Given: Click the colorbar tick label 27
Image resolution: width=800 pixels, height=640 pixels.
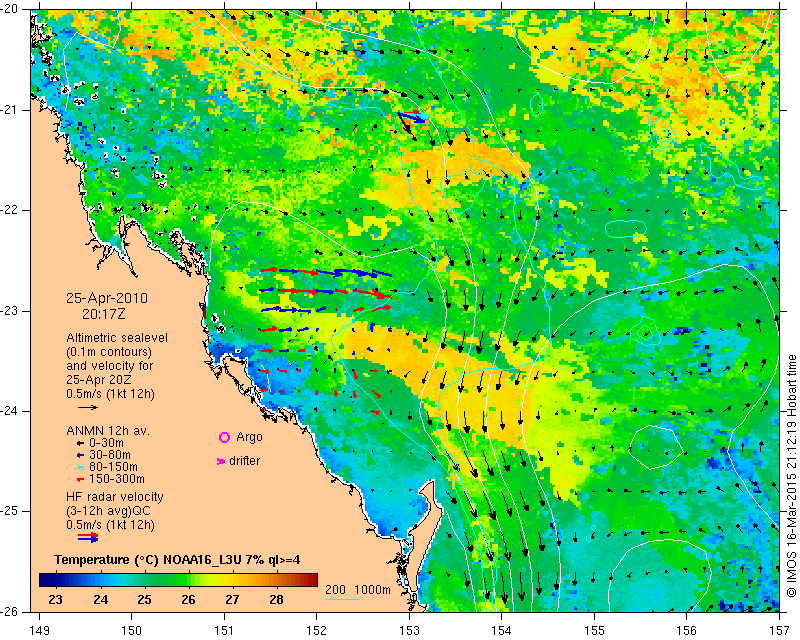Looking at the screenshot, I should point(232,599).
